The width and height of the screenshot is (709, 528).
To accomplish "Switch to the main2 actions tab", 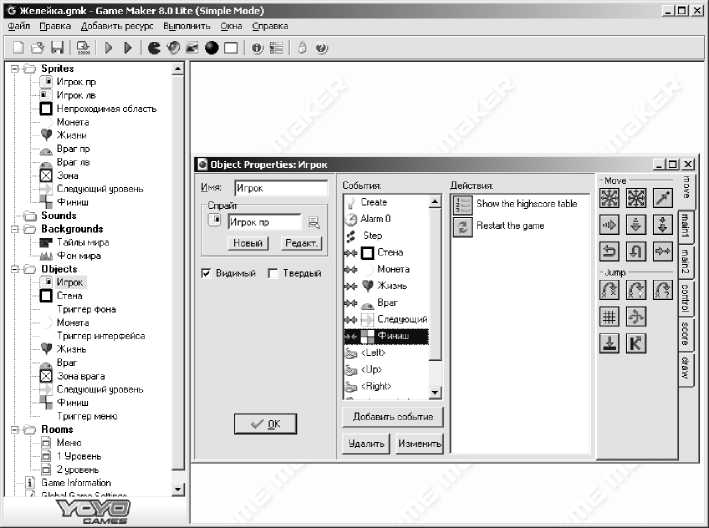I will click(x=685, y=261).
